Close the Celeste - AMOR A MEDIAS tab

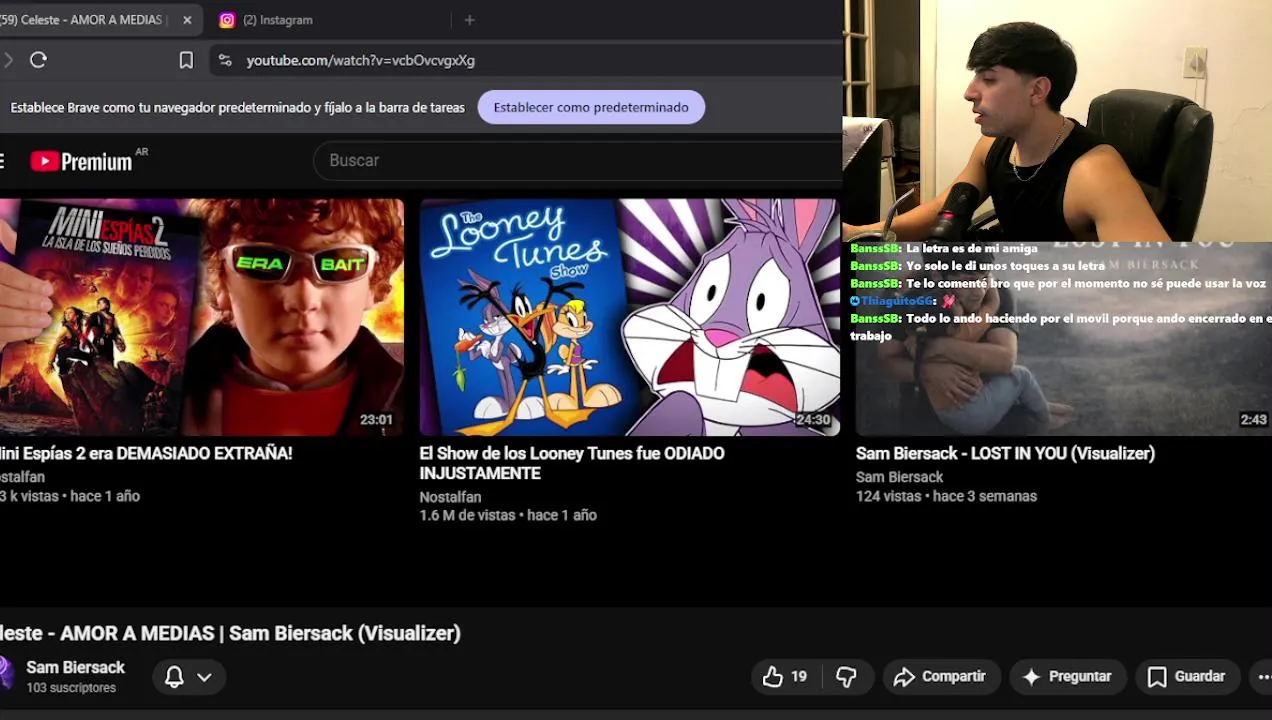(x=187, y=20)
